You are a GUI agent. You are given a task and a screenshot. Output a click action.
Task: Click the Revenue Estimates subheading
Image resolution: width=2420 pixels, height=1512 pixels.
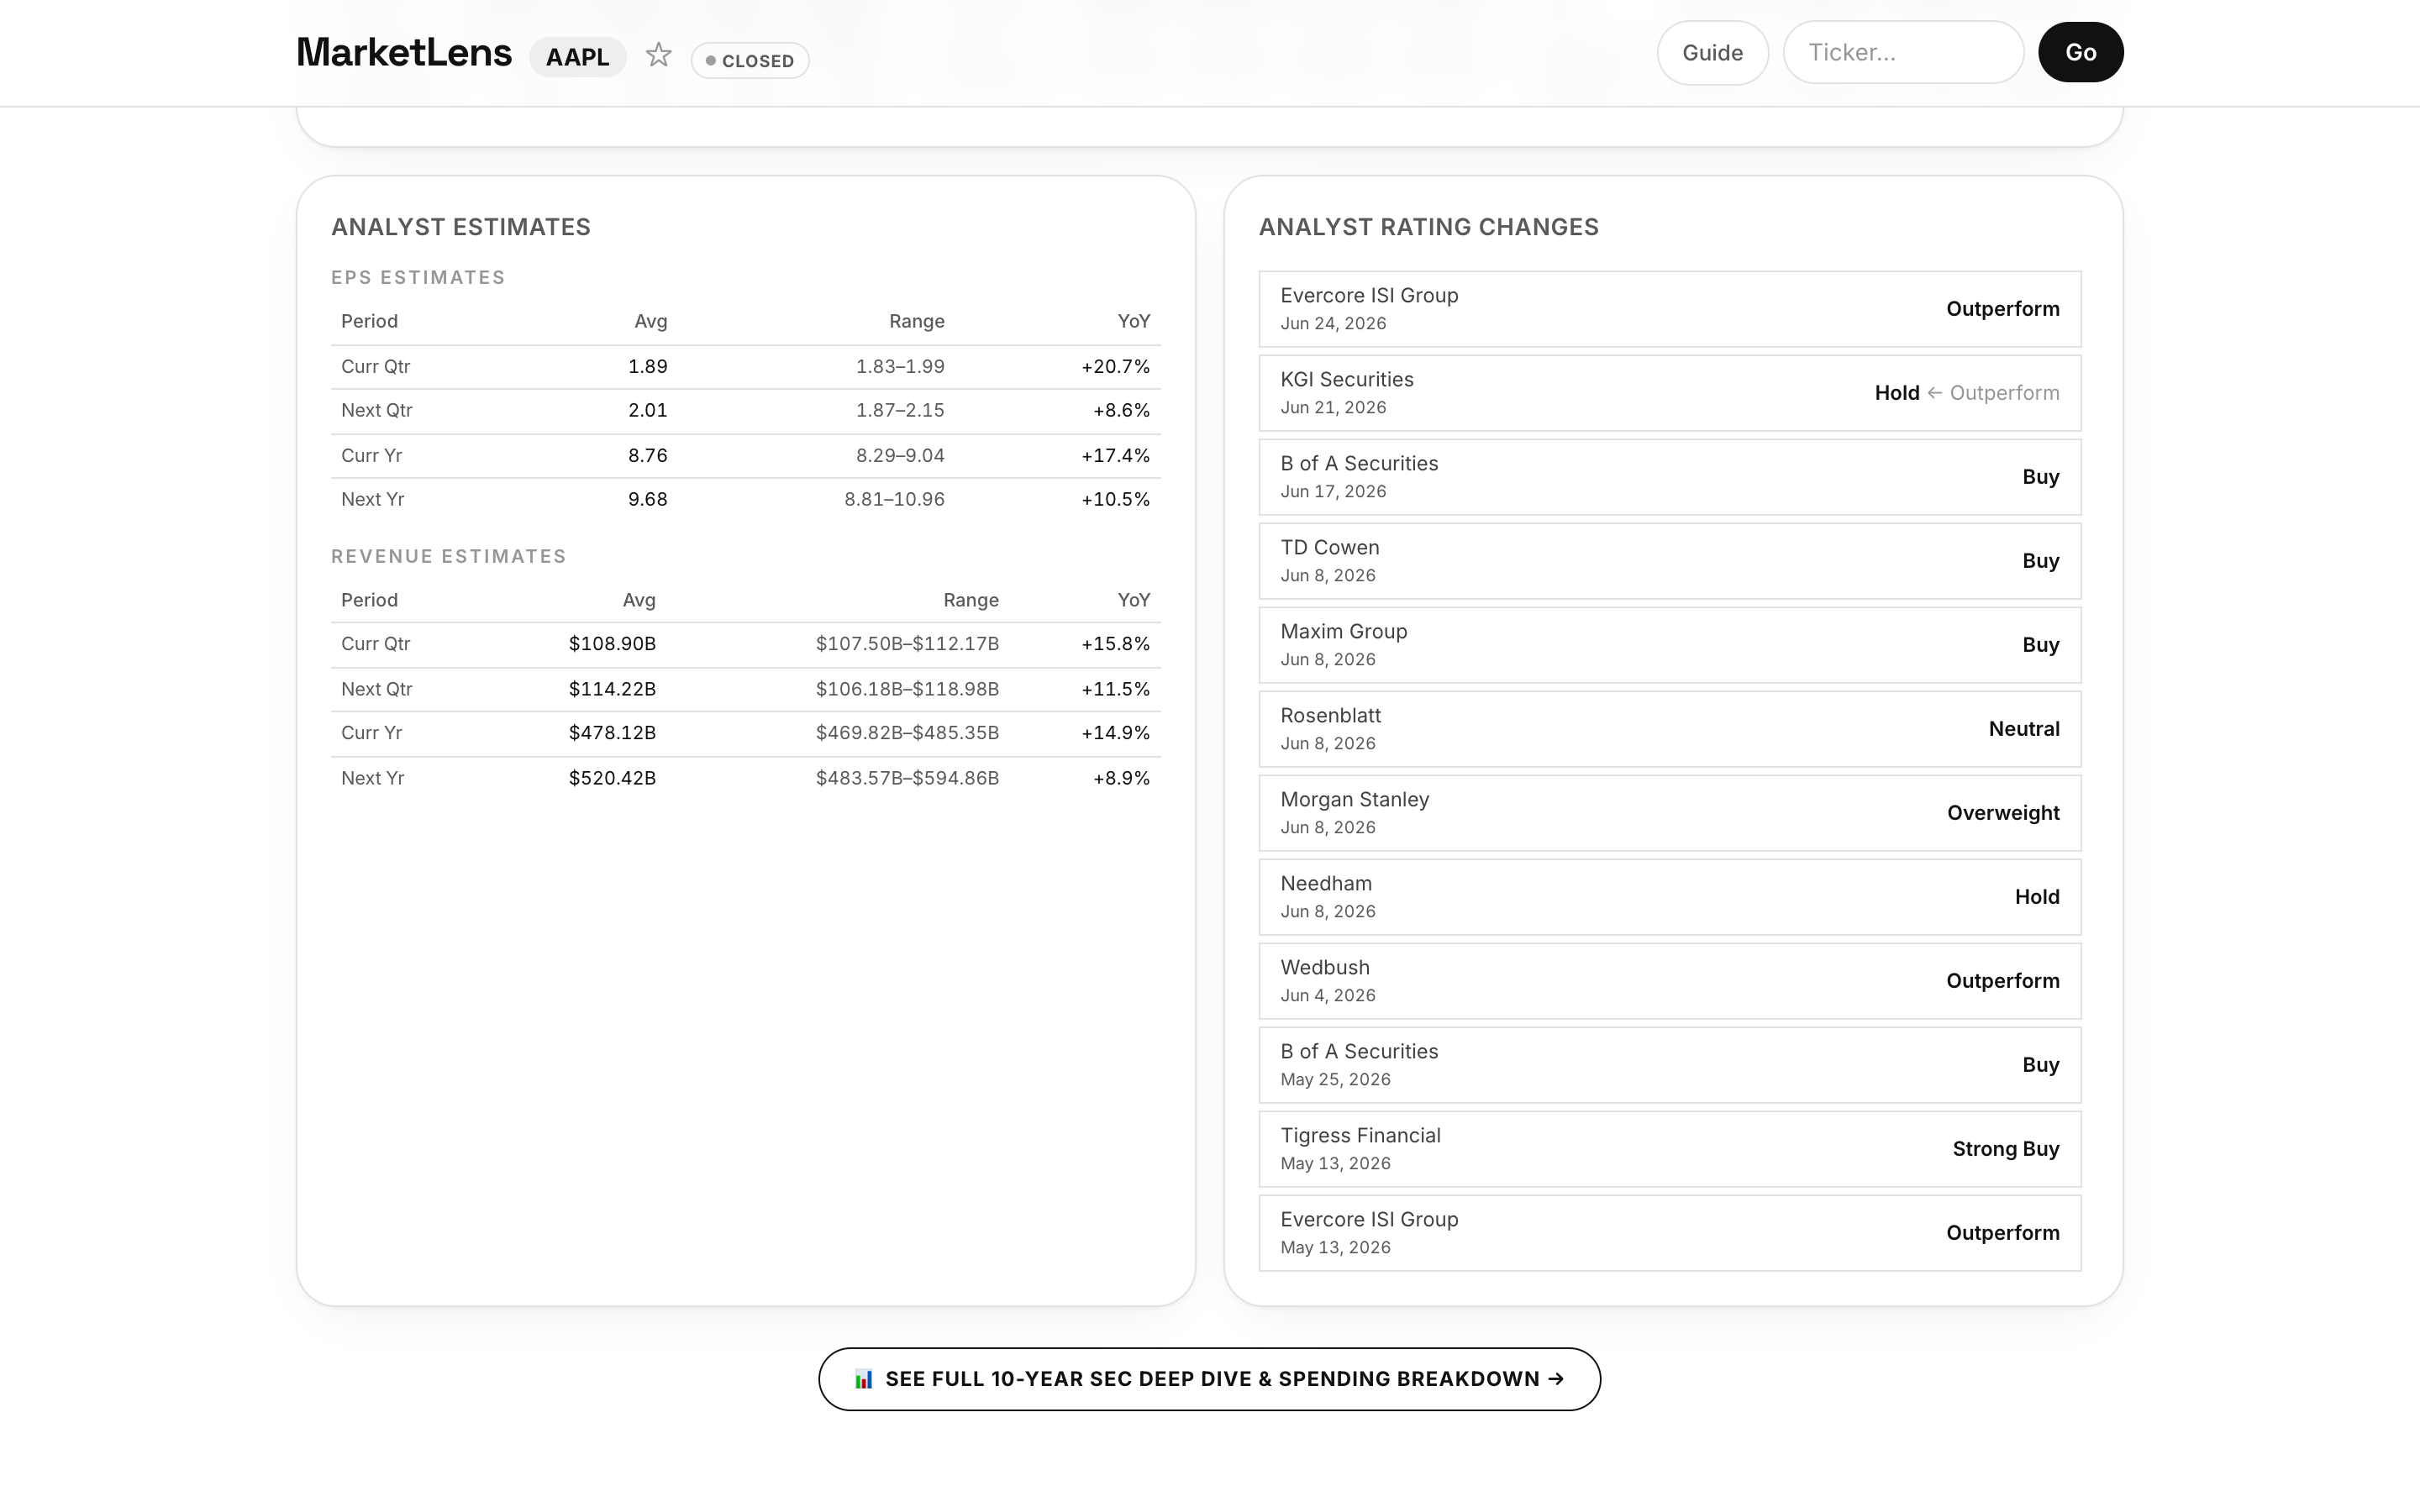[449, 556]
